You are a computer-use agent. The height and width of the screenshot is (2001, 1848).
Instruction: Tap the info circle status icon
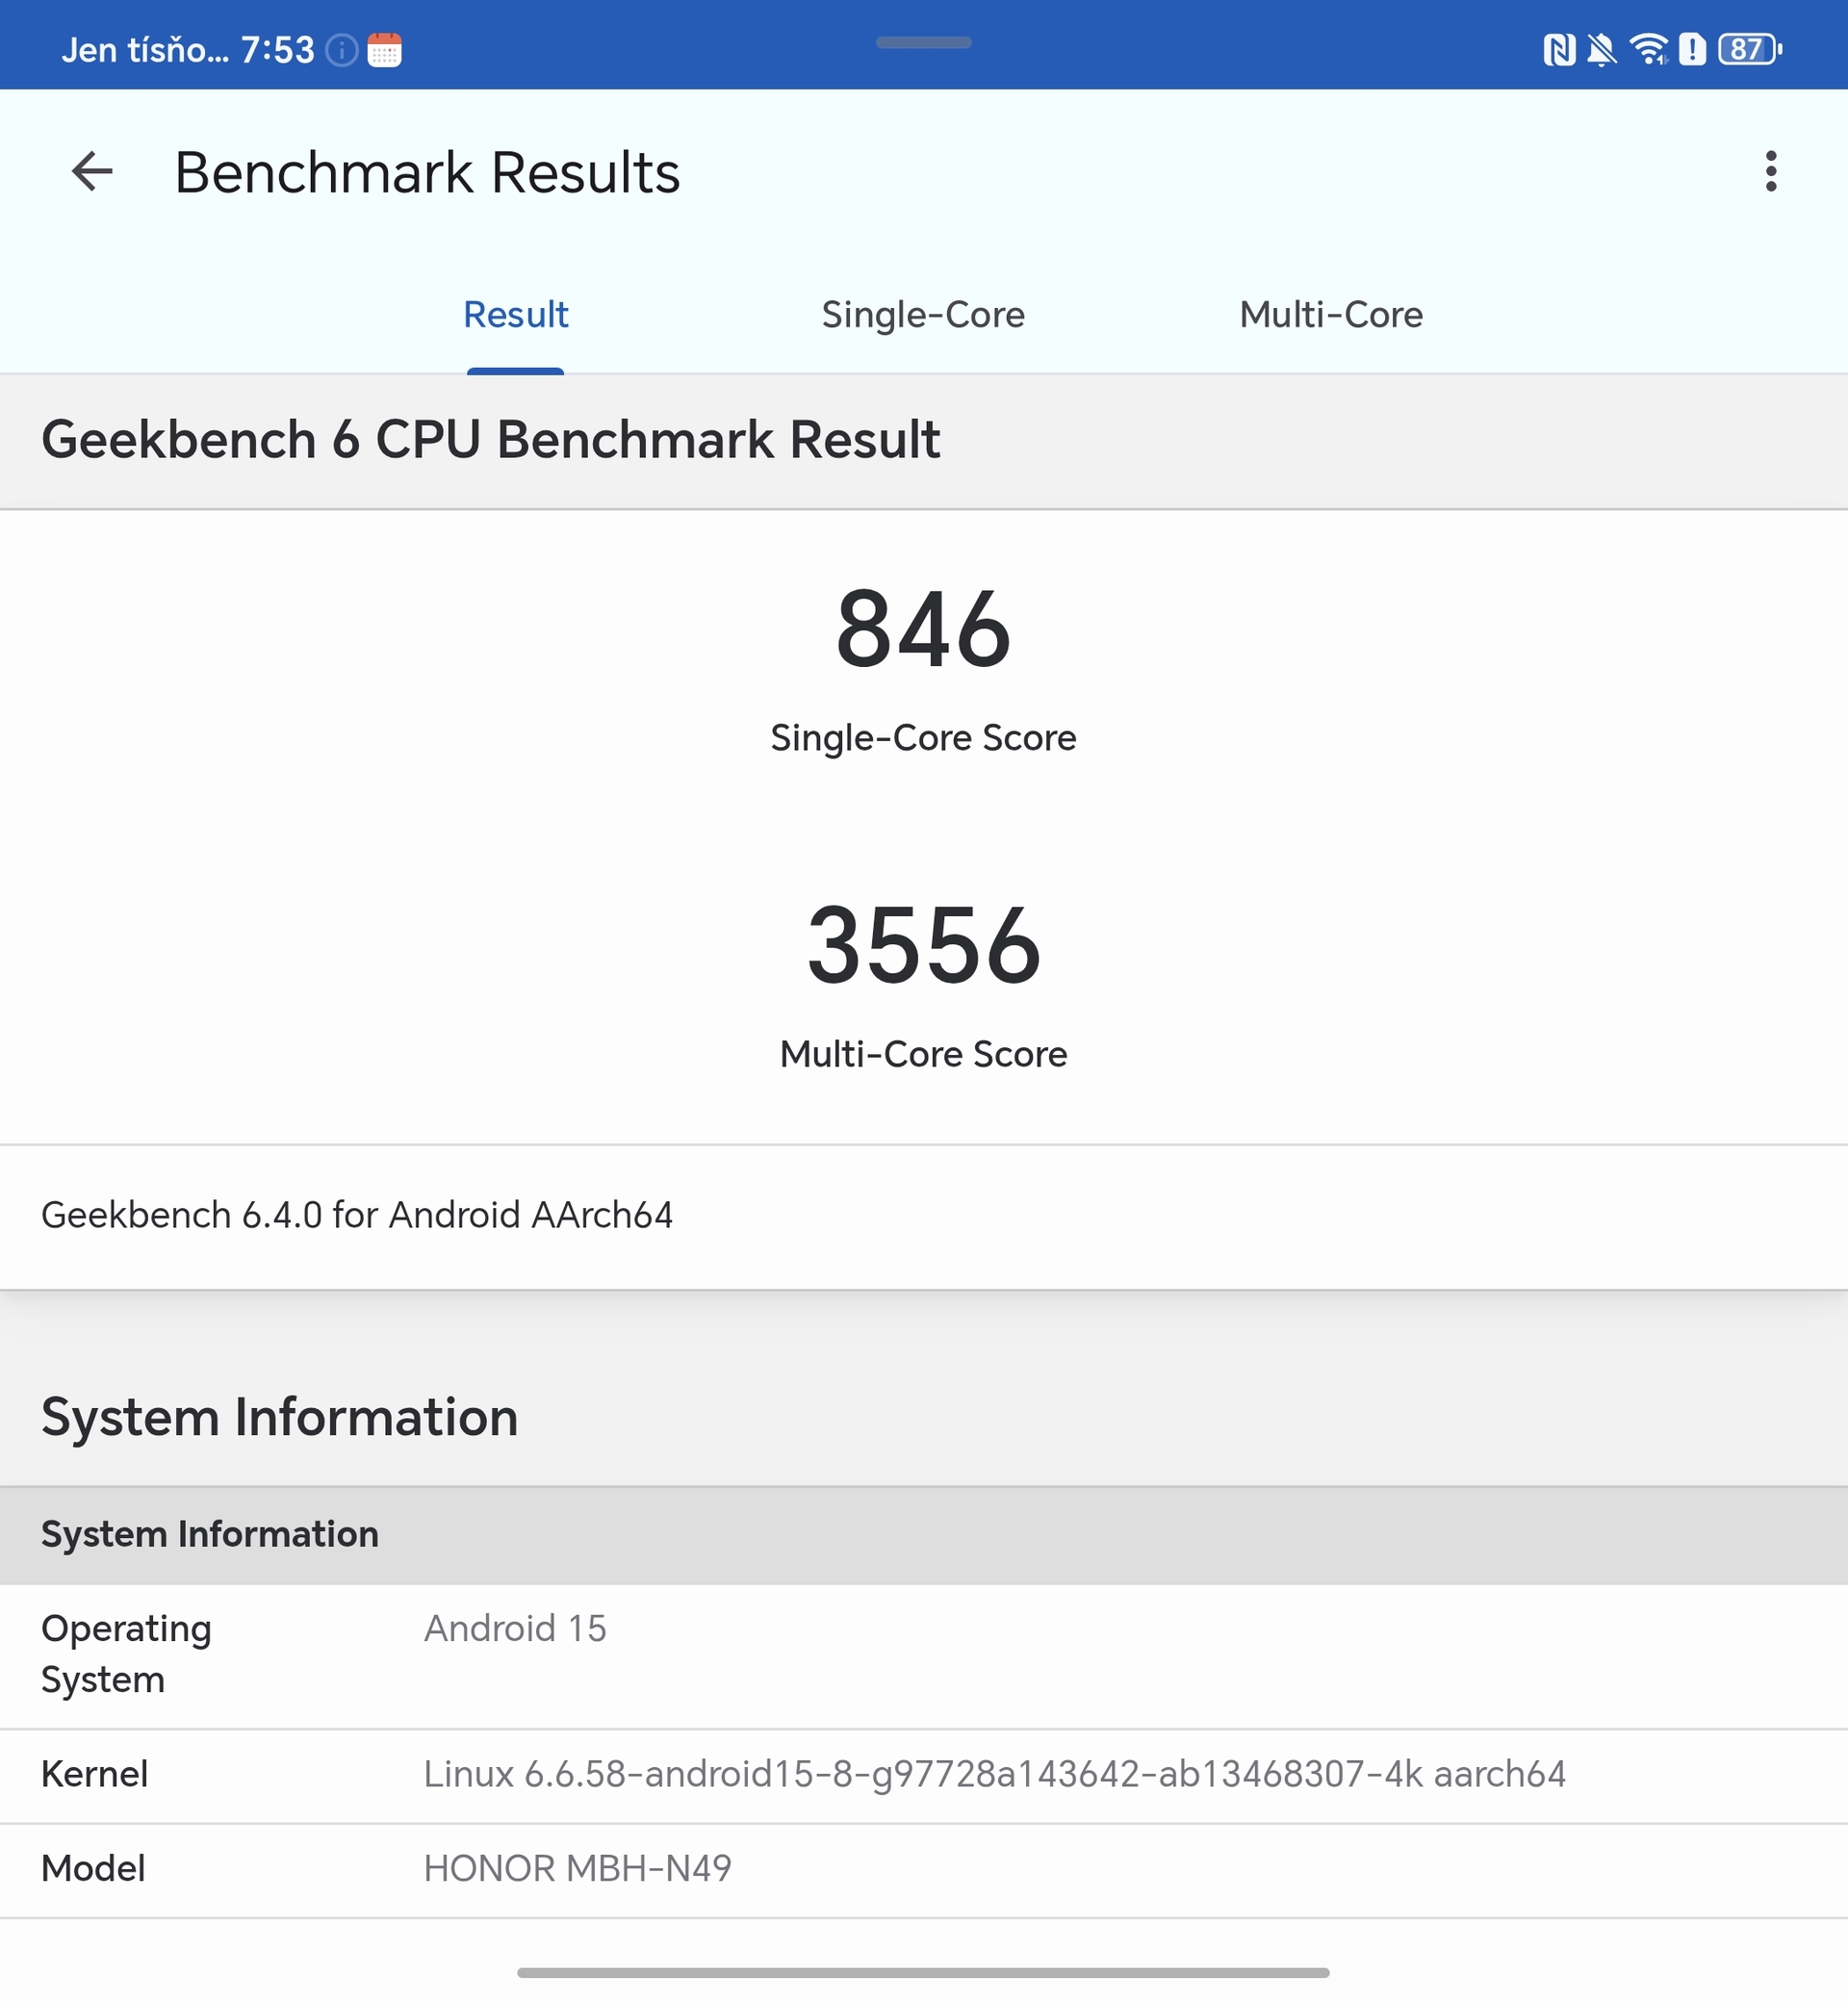[342, 50]
